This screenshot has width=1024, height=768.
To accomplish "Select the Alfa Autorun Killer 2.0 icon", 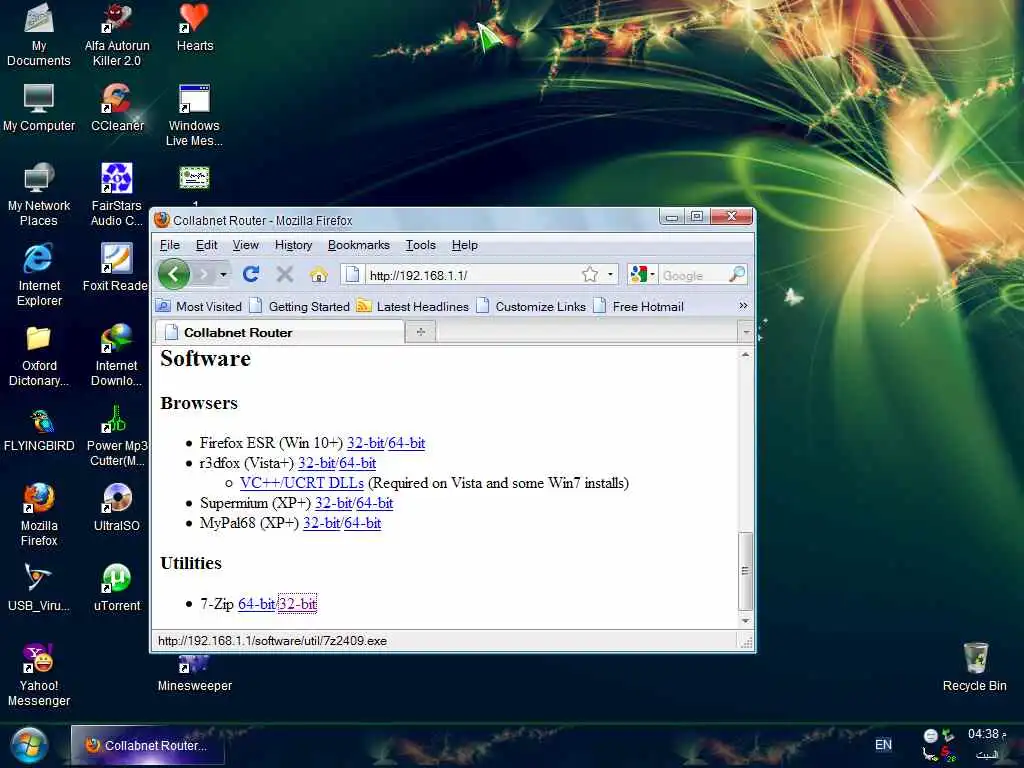I will 117,34.
